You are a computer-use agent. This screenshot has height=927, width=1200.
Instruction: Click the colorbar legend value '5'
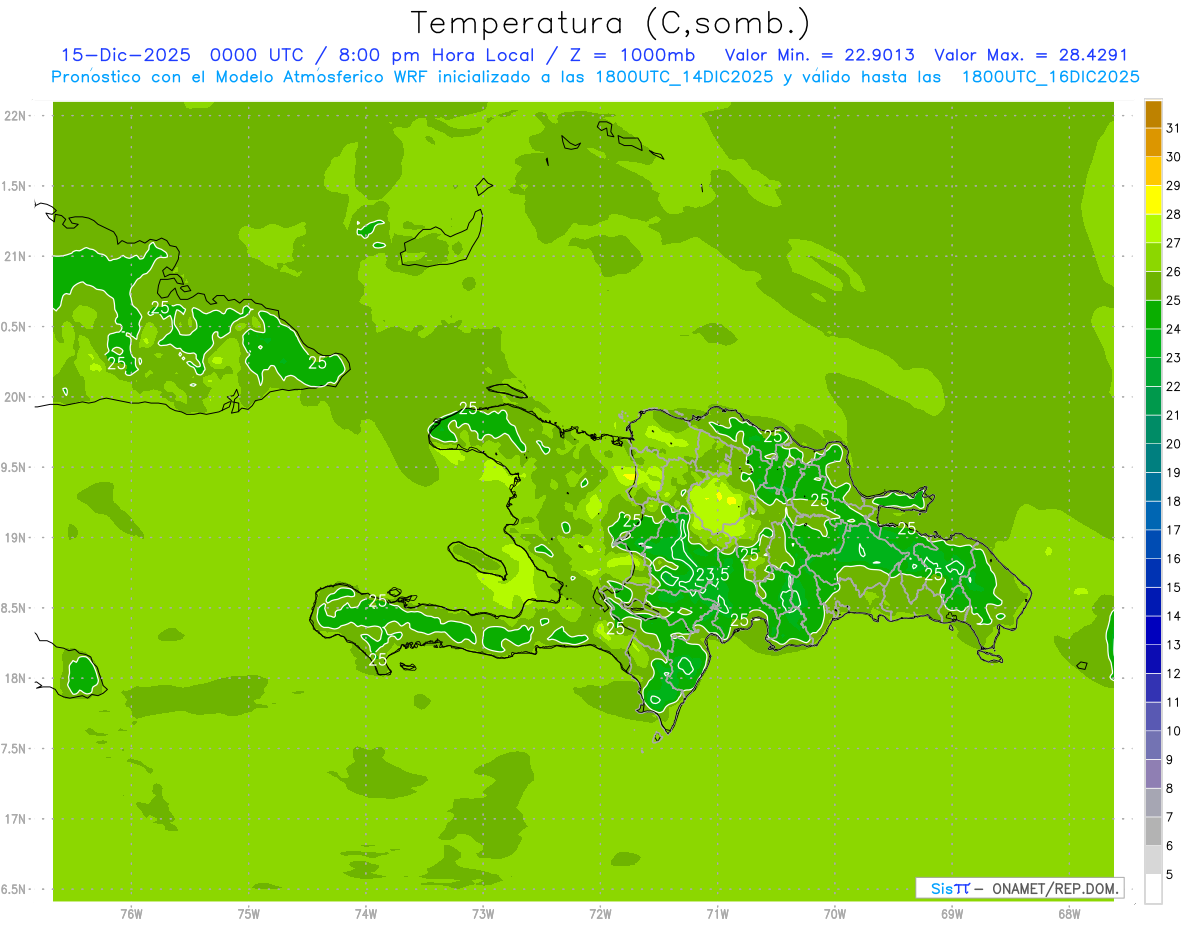[1170, 875]
